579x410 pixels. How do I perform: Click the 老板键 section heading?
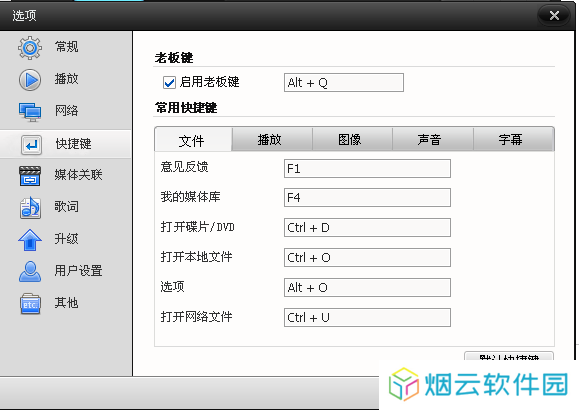[x=174, y=58]
